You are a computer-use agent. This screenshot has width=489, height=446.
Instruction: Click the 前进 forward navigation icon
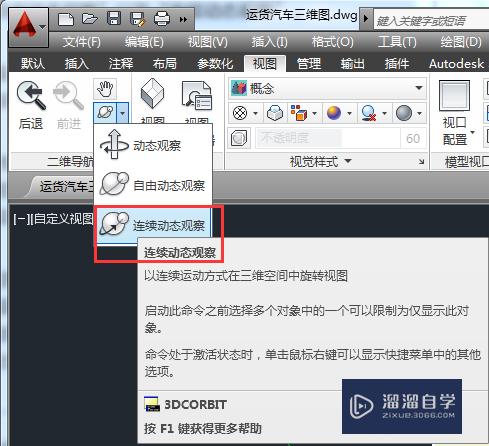point(68,95)
